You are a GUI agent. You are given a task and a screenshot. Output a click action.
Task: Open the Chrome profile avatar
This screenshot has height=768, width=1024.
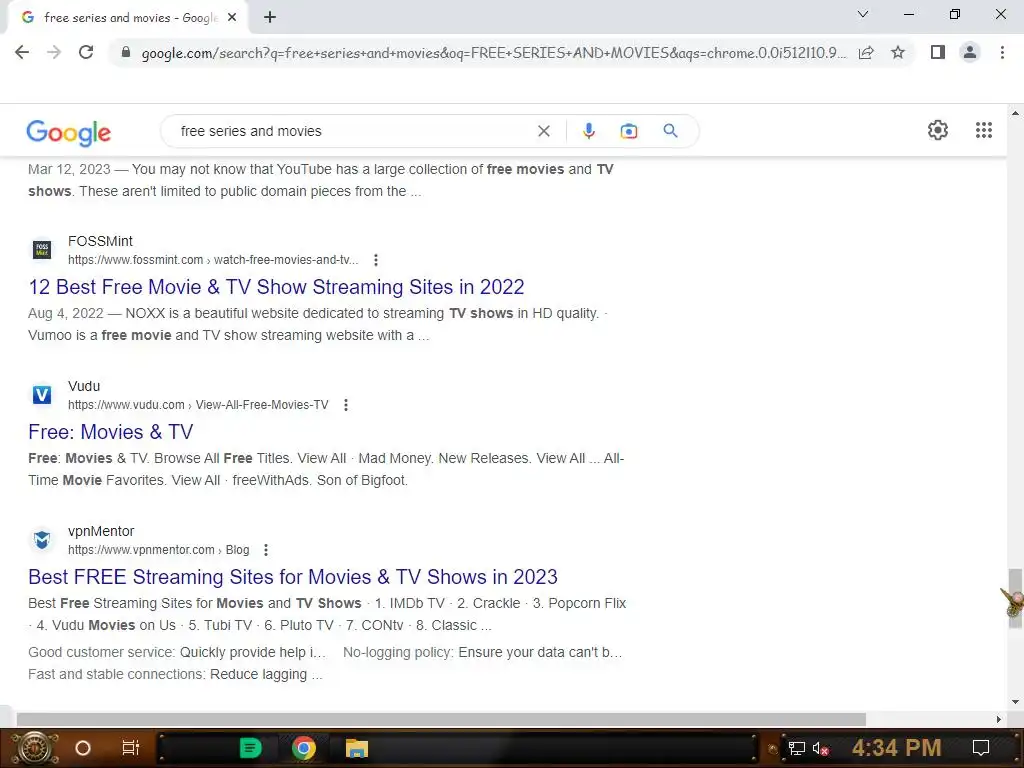pyautogui.click(x=970, y=52)
